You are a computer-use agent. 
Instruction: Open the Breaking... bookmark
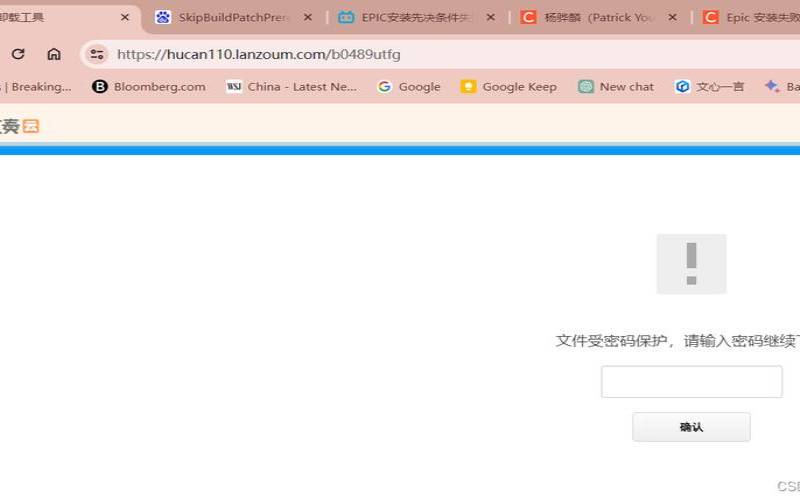36,87
